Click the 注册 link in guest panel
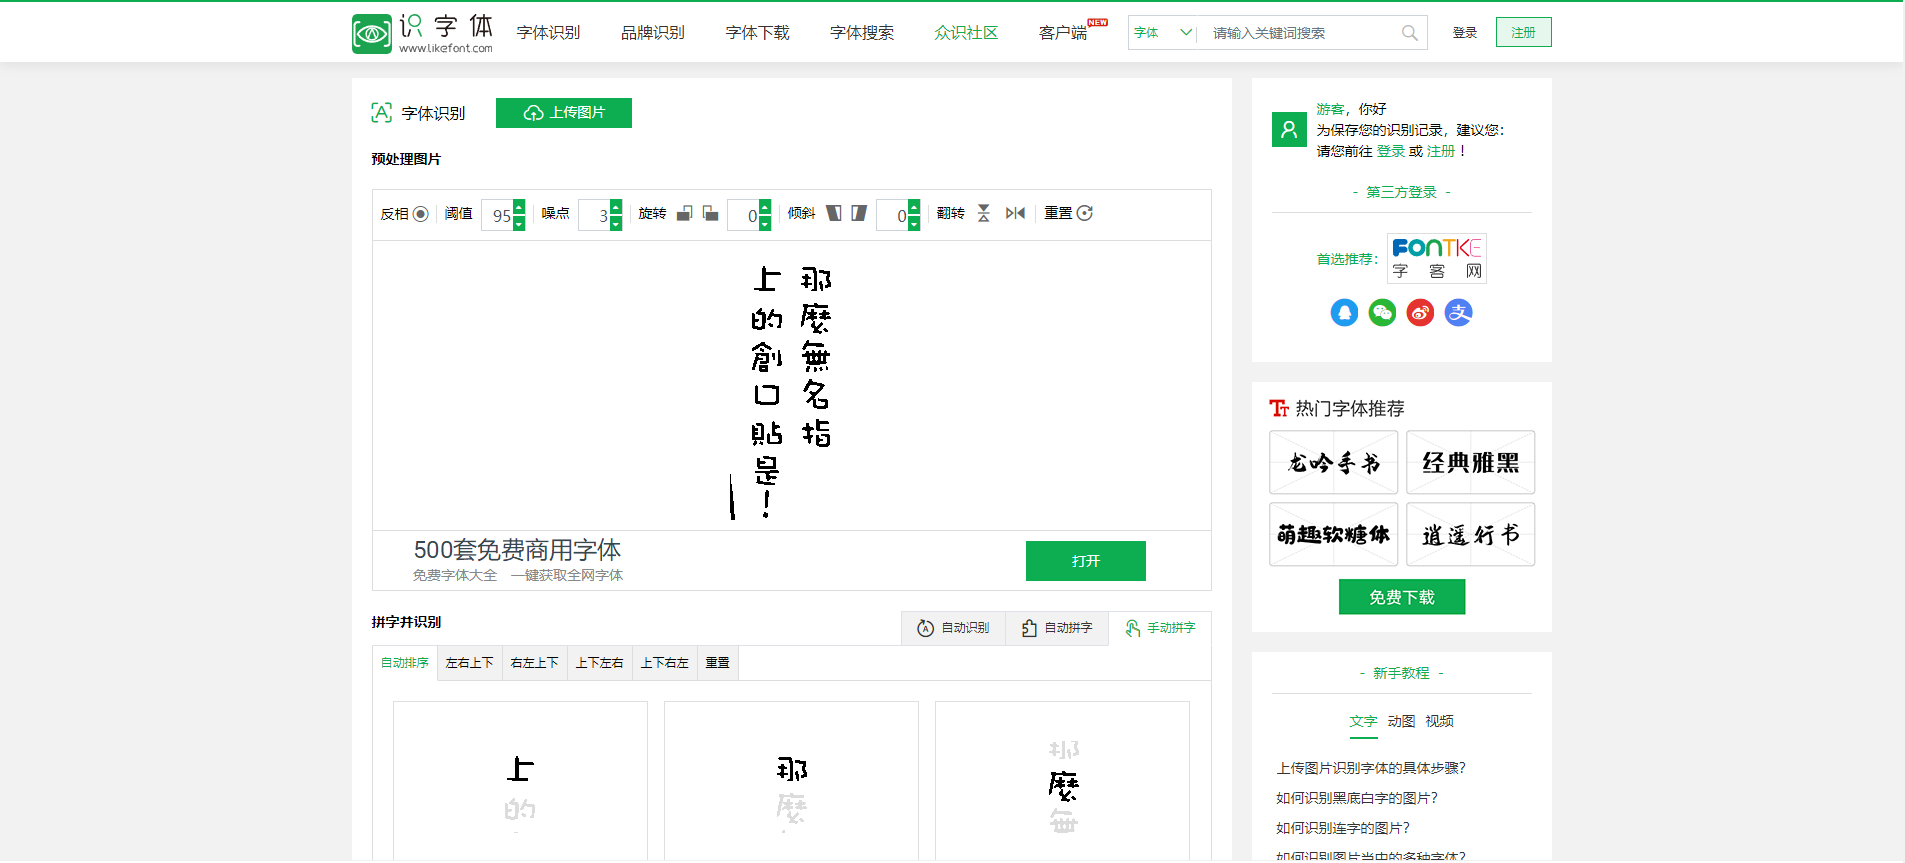 click(1441, 151)
